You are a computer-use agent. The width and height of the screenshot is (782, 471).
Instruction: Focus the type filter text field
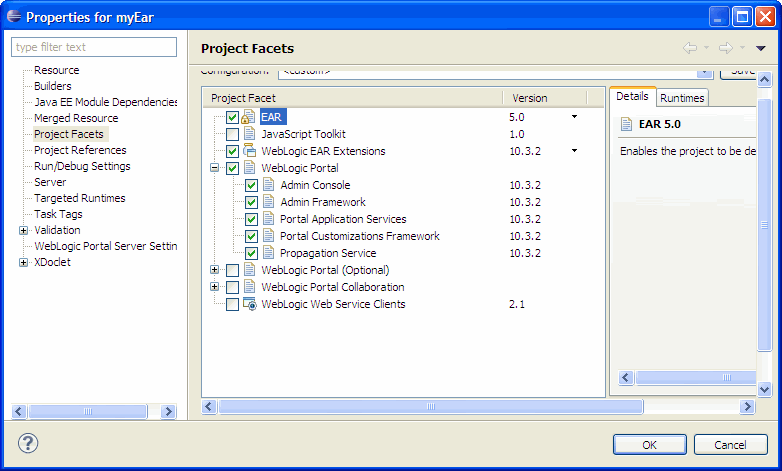tap(94, 47)
